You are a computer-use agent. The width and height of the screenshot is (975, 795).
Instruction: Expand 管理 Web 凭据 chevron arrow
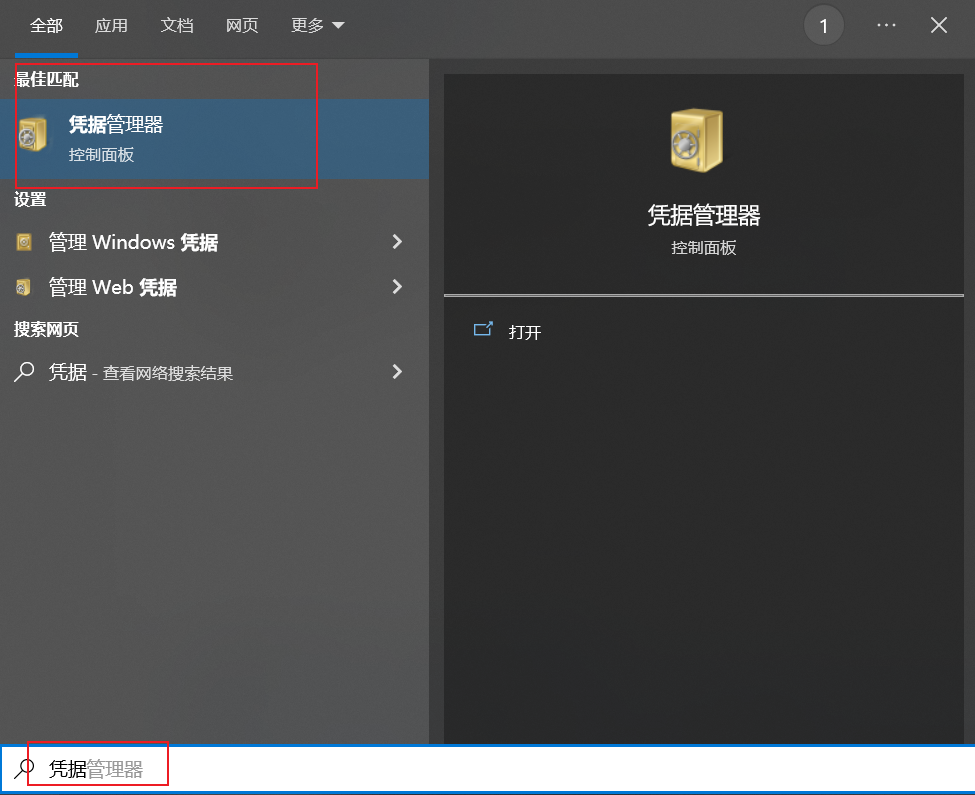click(397, 287)
